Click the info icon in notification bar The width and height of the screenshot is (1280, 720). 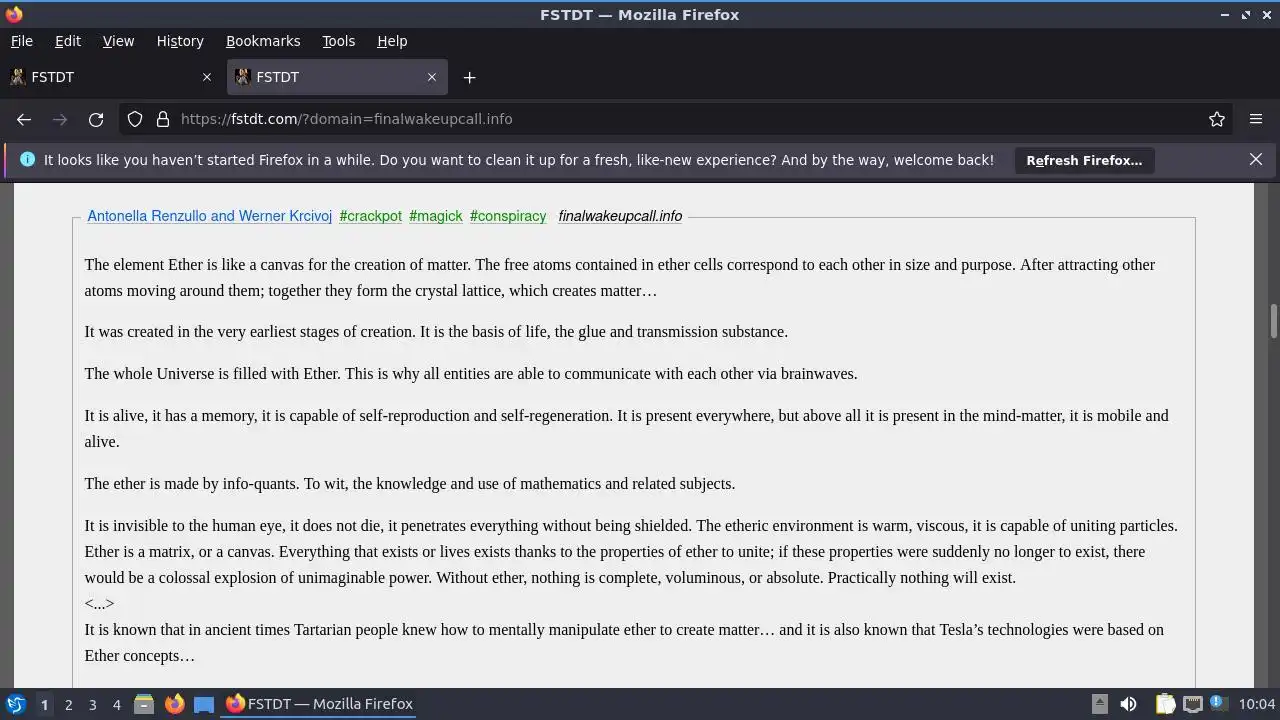tap(27, 160)
